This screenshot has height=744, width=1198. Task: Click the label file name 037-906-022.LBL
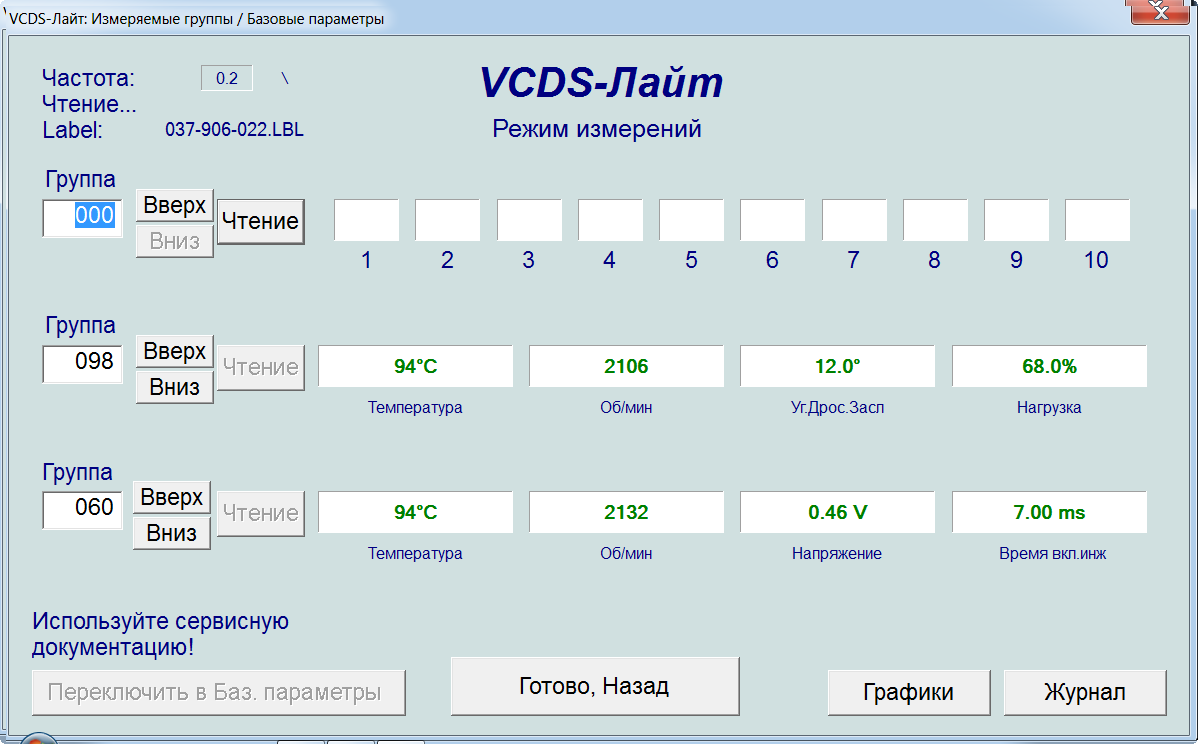[235, 129]
